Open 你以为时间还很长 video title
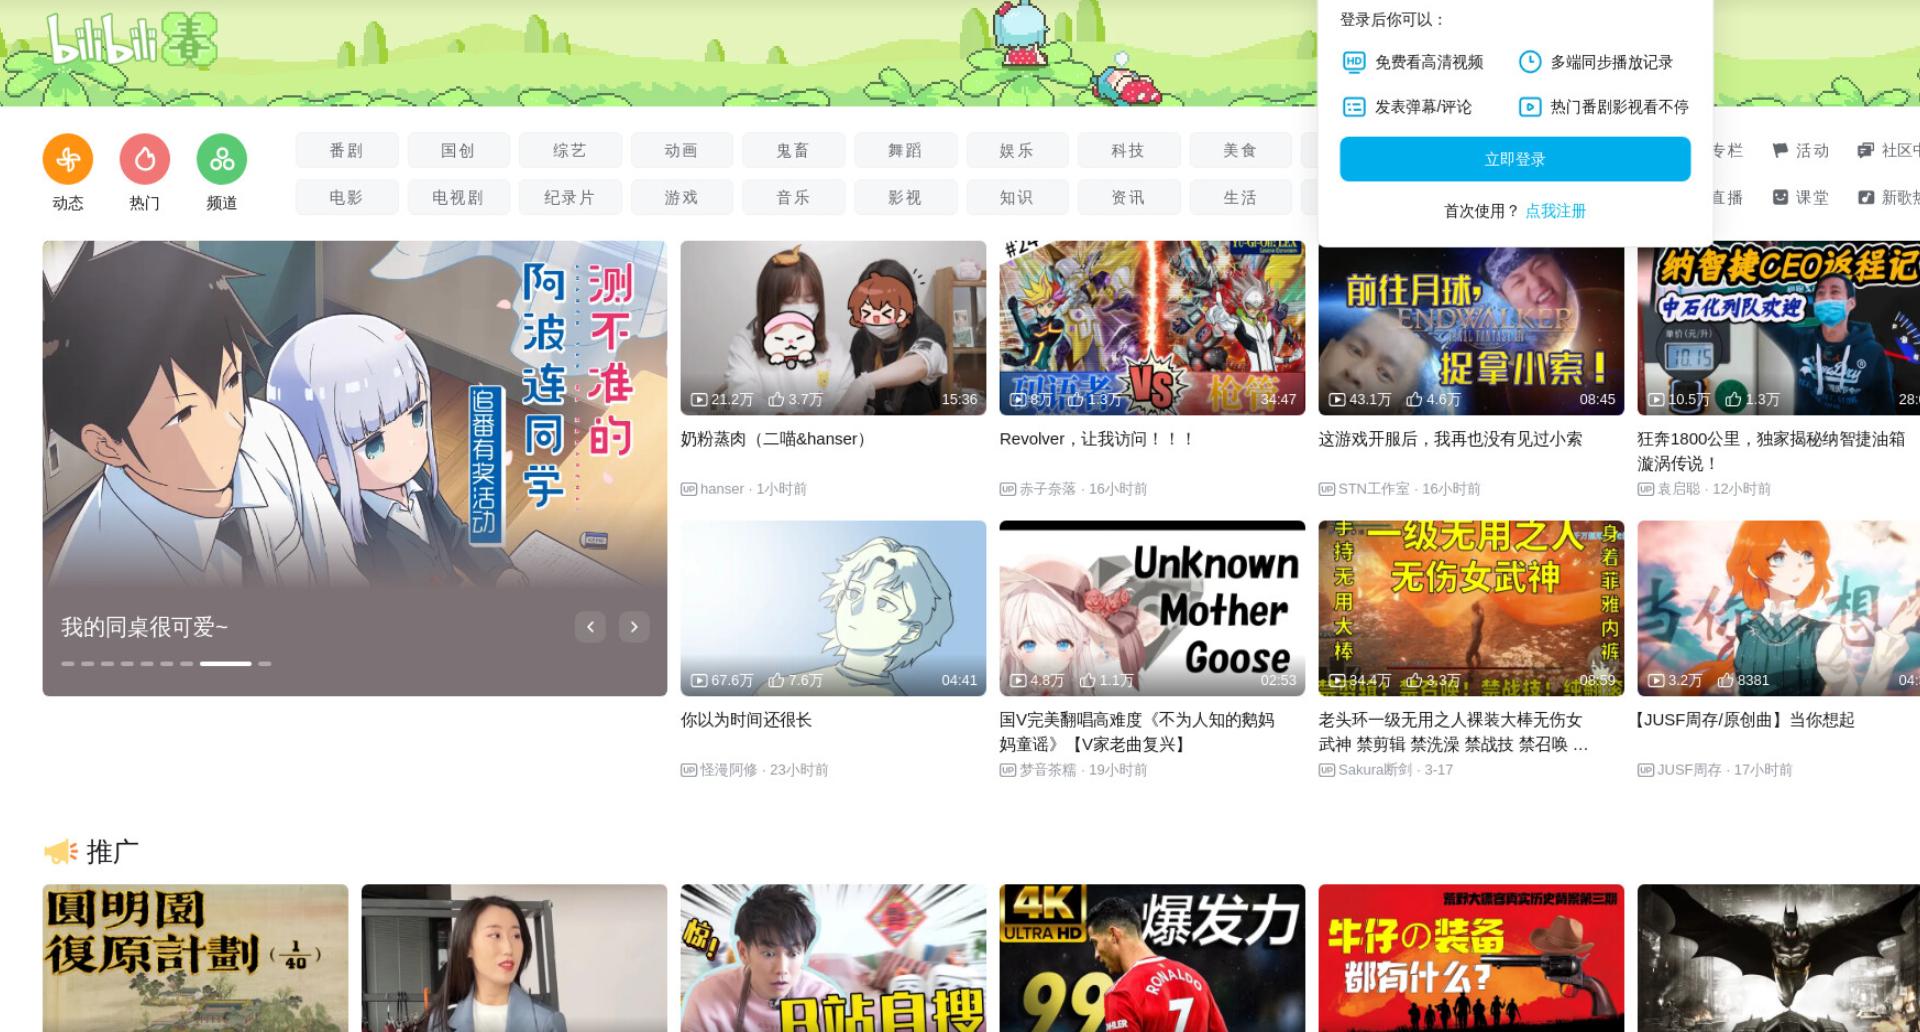Viewport: 1920px width, 1032px height. pyautogui.click(x=746, y=720)
